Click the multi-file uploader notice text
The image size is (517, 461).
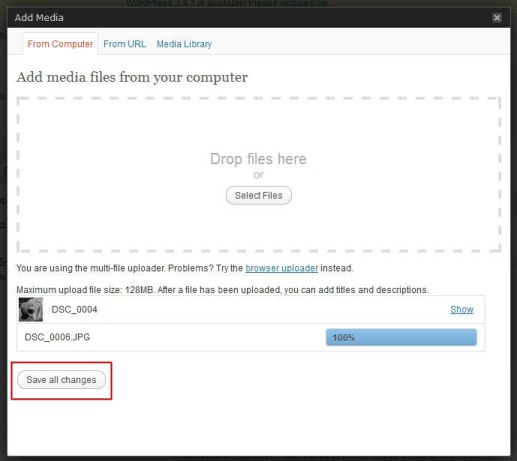click(x=185, y=268)
